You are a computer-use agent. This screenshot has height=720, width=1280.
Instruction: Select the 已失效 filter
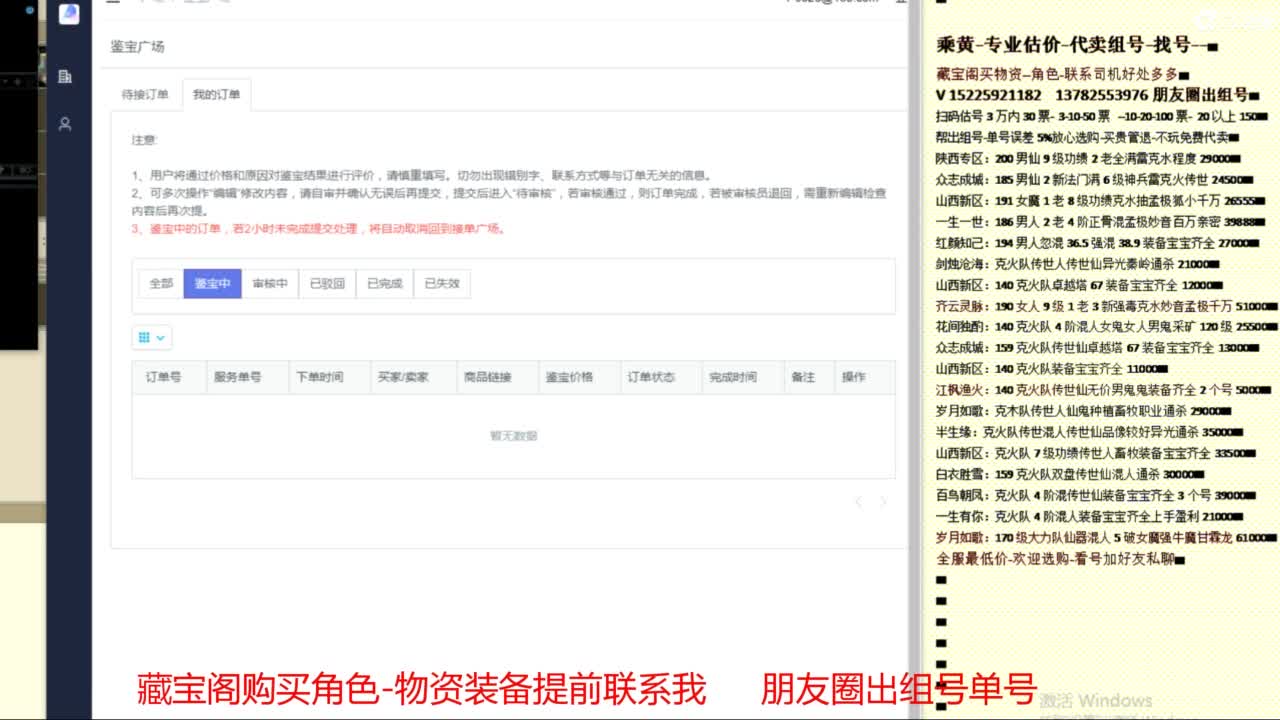[442, 284]
